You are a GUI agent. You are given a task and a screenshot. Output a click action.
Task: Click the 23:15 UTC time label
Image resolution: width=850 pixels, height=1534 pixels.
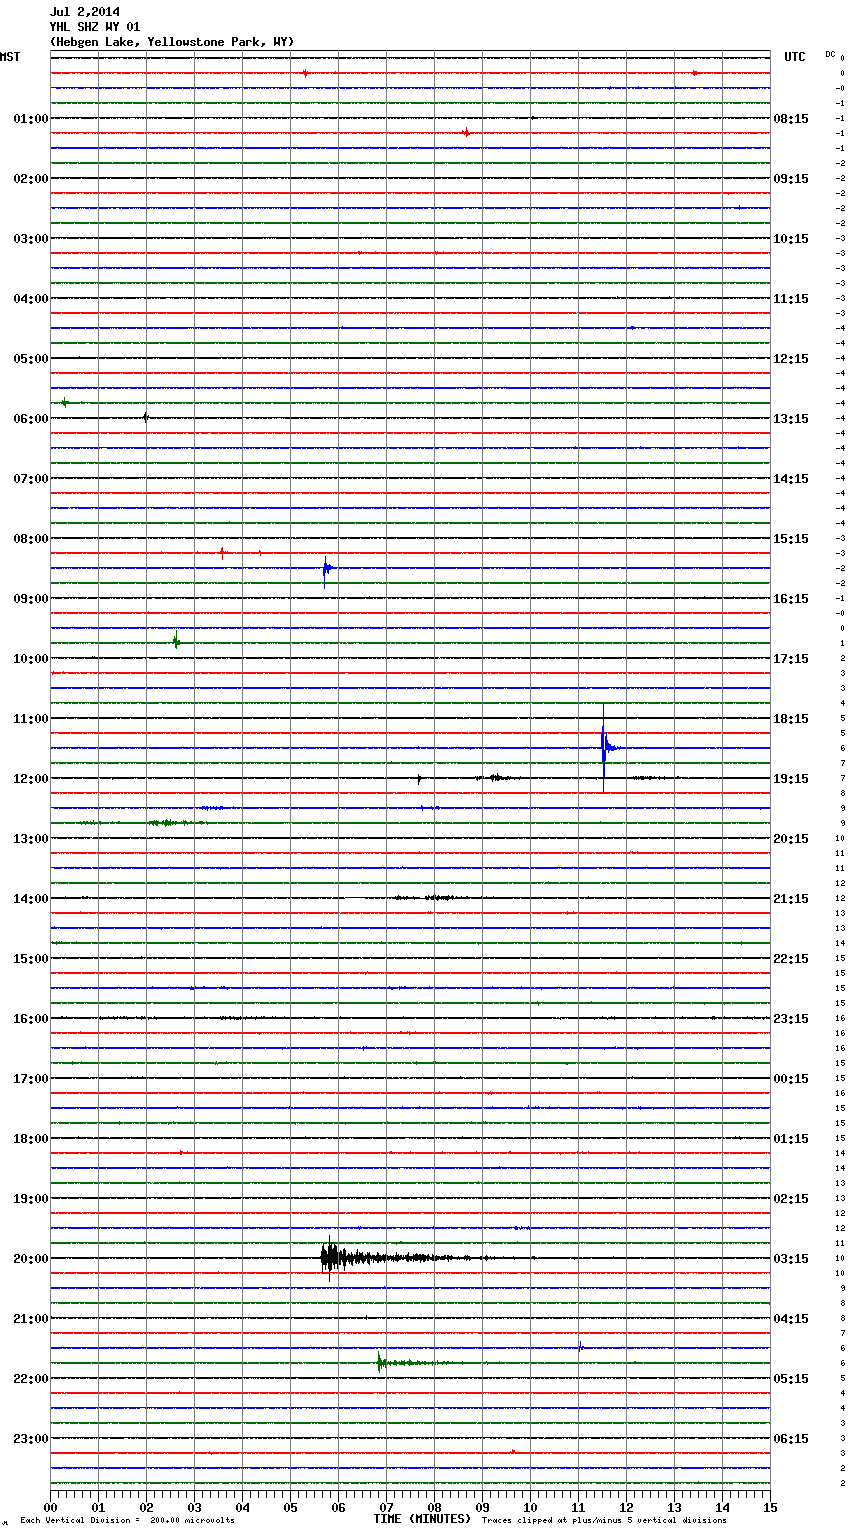pos(791,1018)
